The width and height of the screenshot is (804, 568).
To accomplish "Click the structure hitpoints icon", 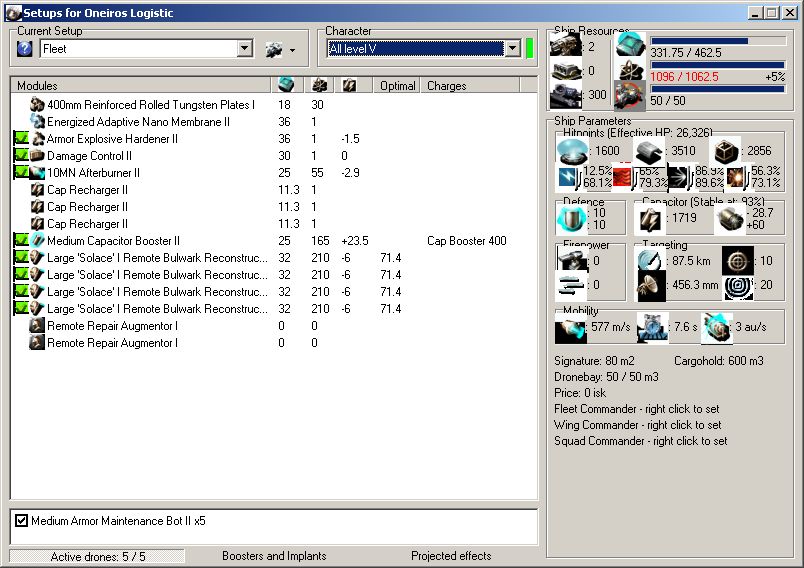I will click(x=725, y=152).
